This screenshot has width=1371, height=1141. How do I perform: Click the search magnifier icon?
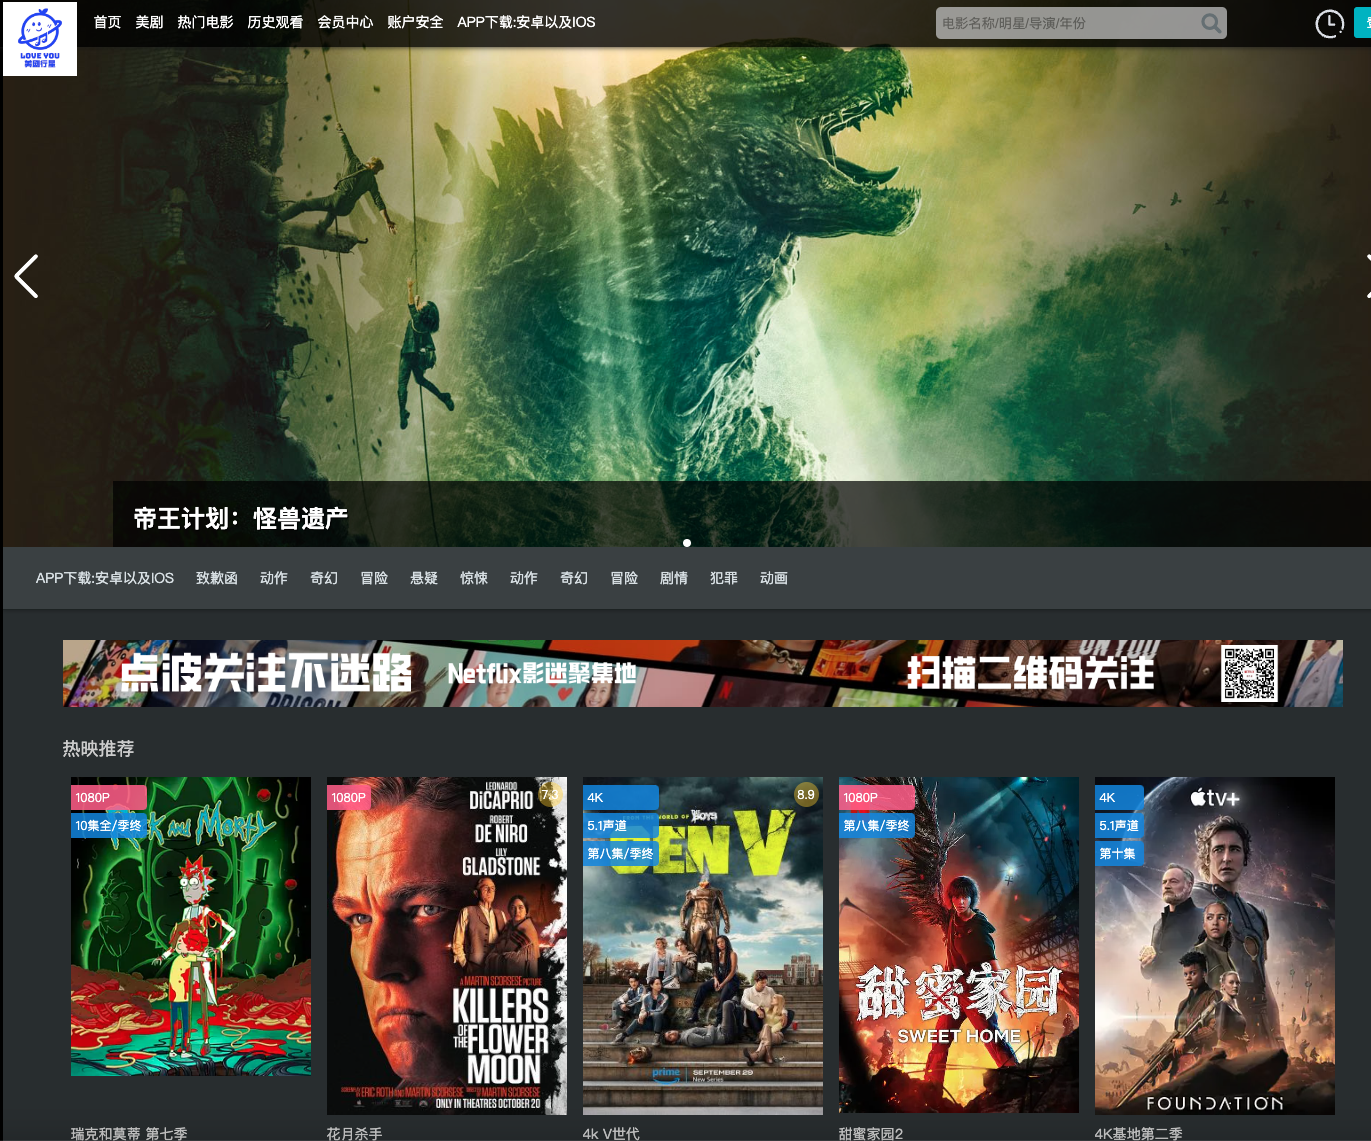(x=1211, y=23)
